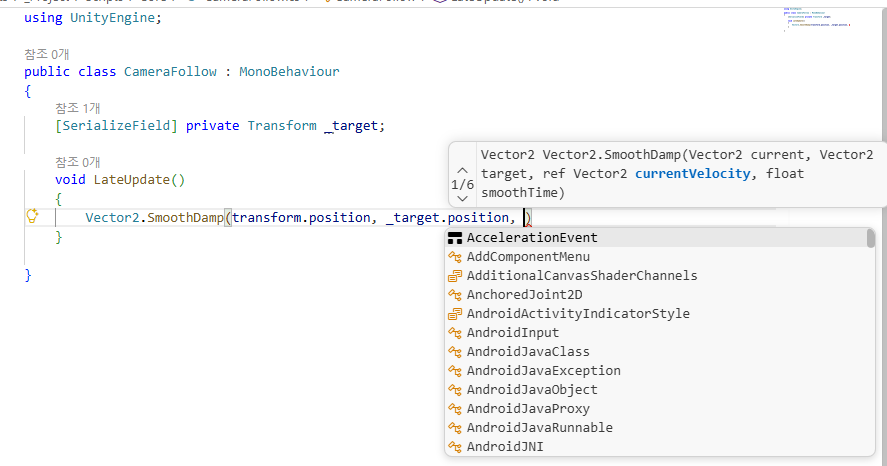This screenshot has width=887, height=466.
Task: Click the _target field declaration
Action: 351,126
